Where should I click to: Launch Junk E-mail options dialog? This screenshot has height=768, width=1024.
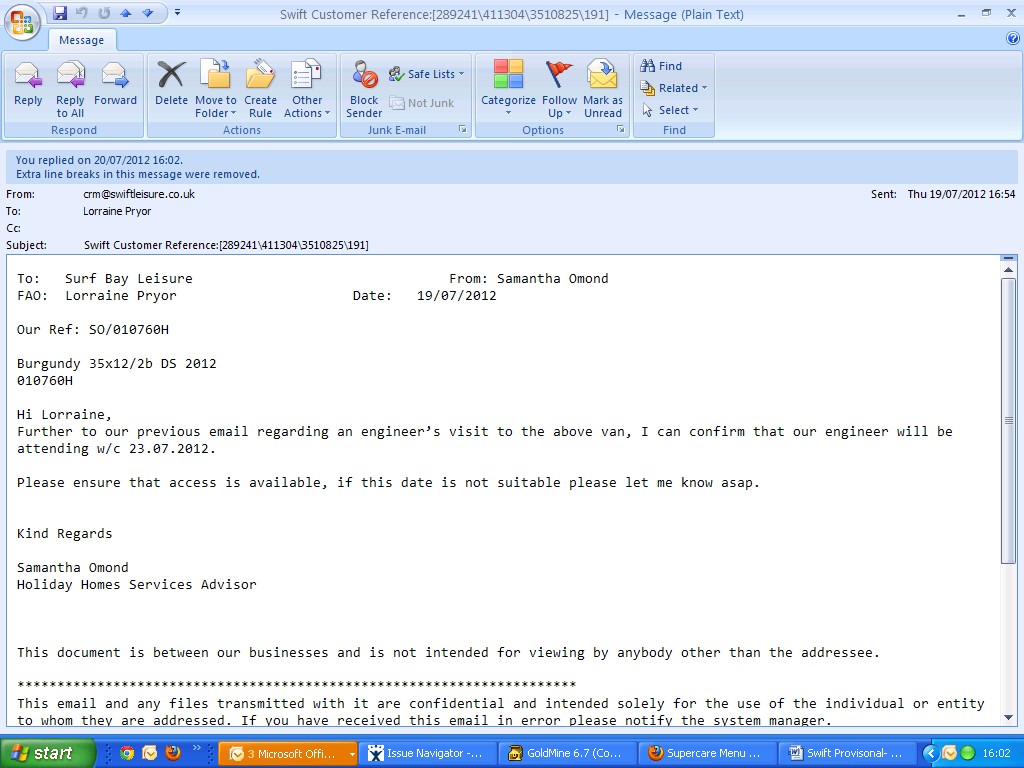pyautogui.click(x=462, y=129)
